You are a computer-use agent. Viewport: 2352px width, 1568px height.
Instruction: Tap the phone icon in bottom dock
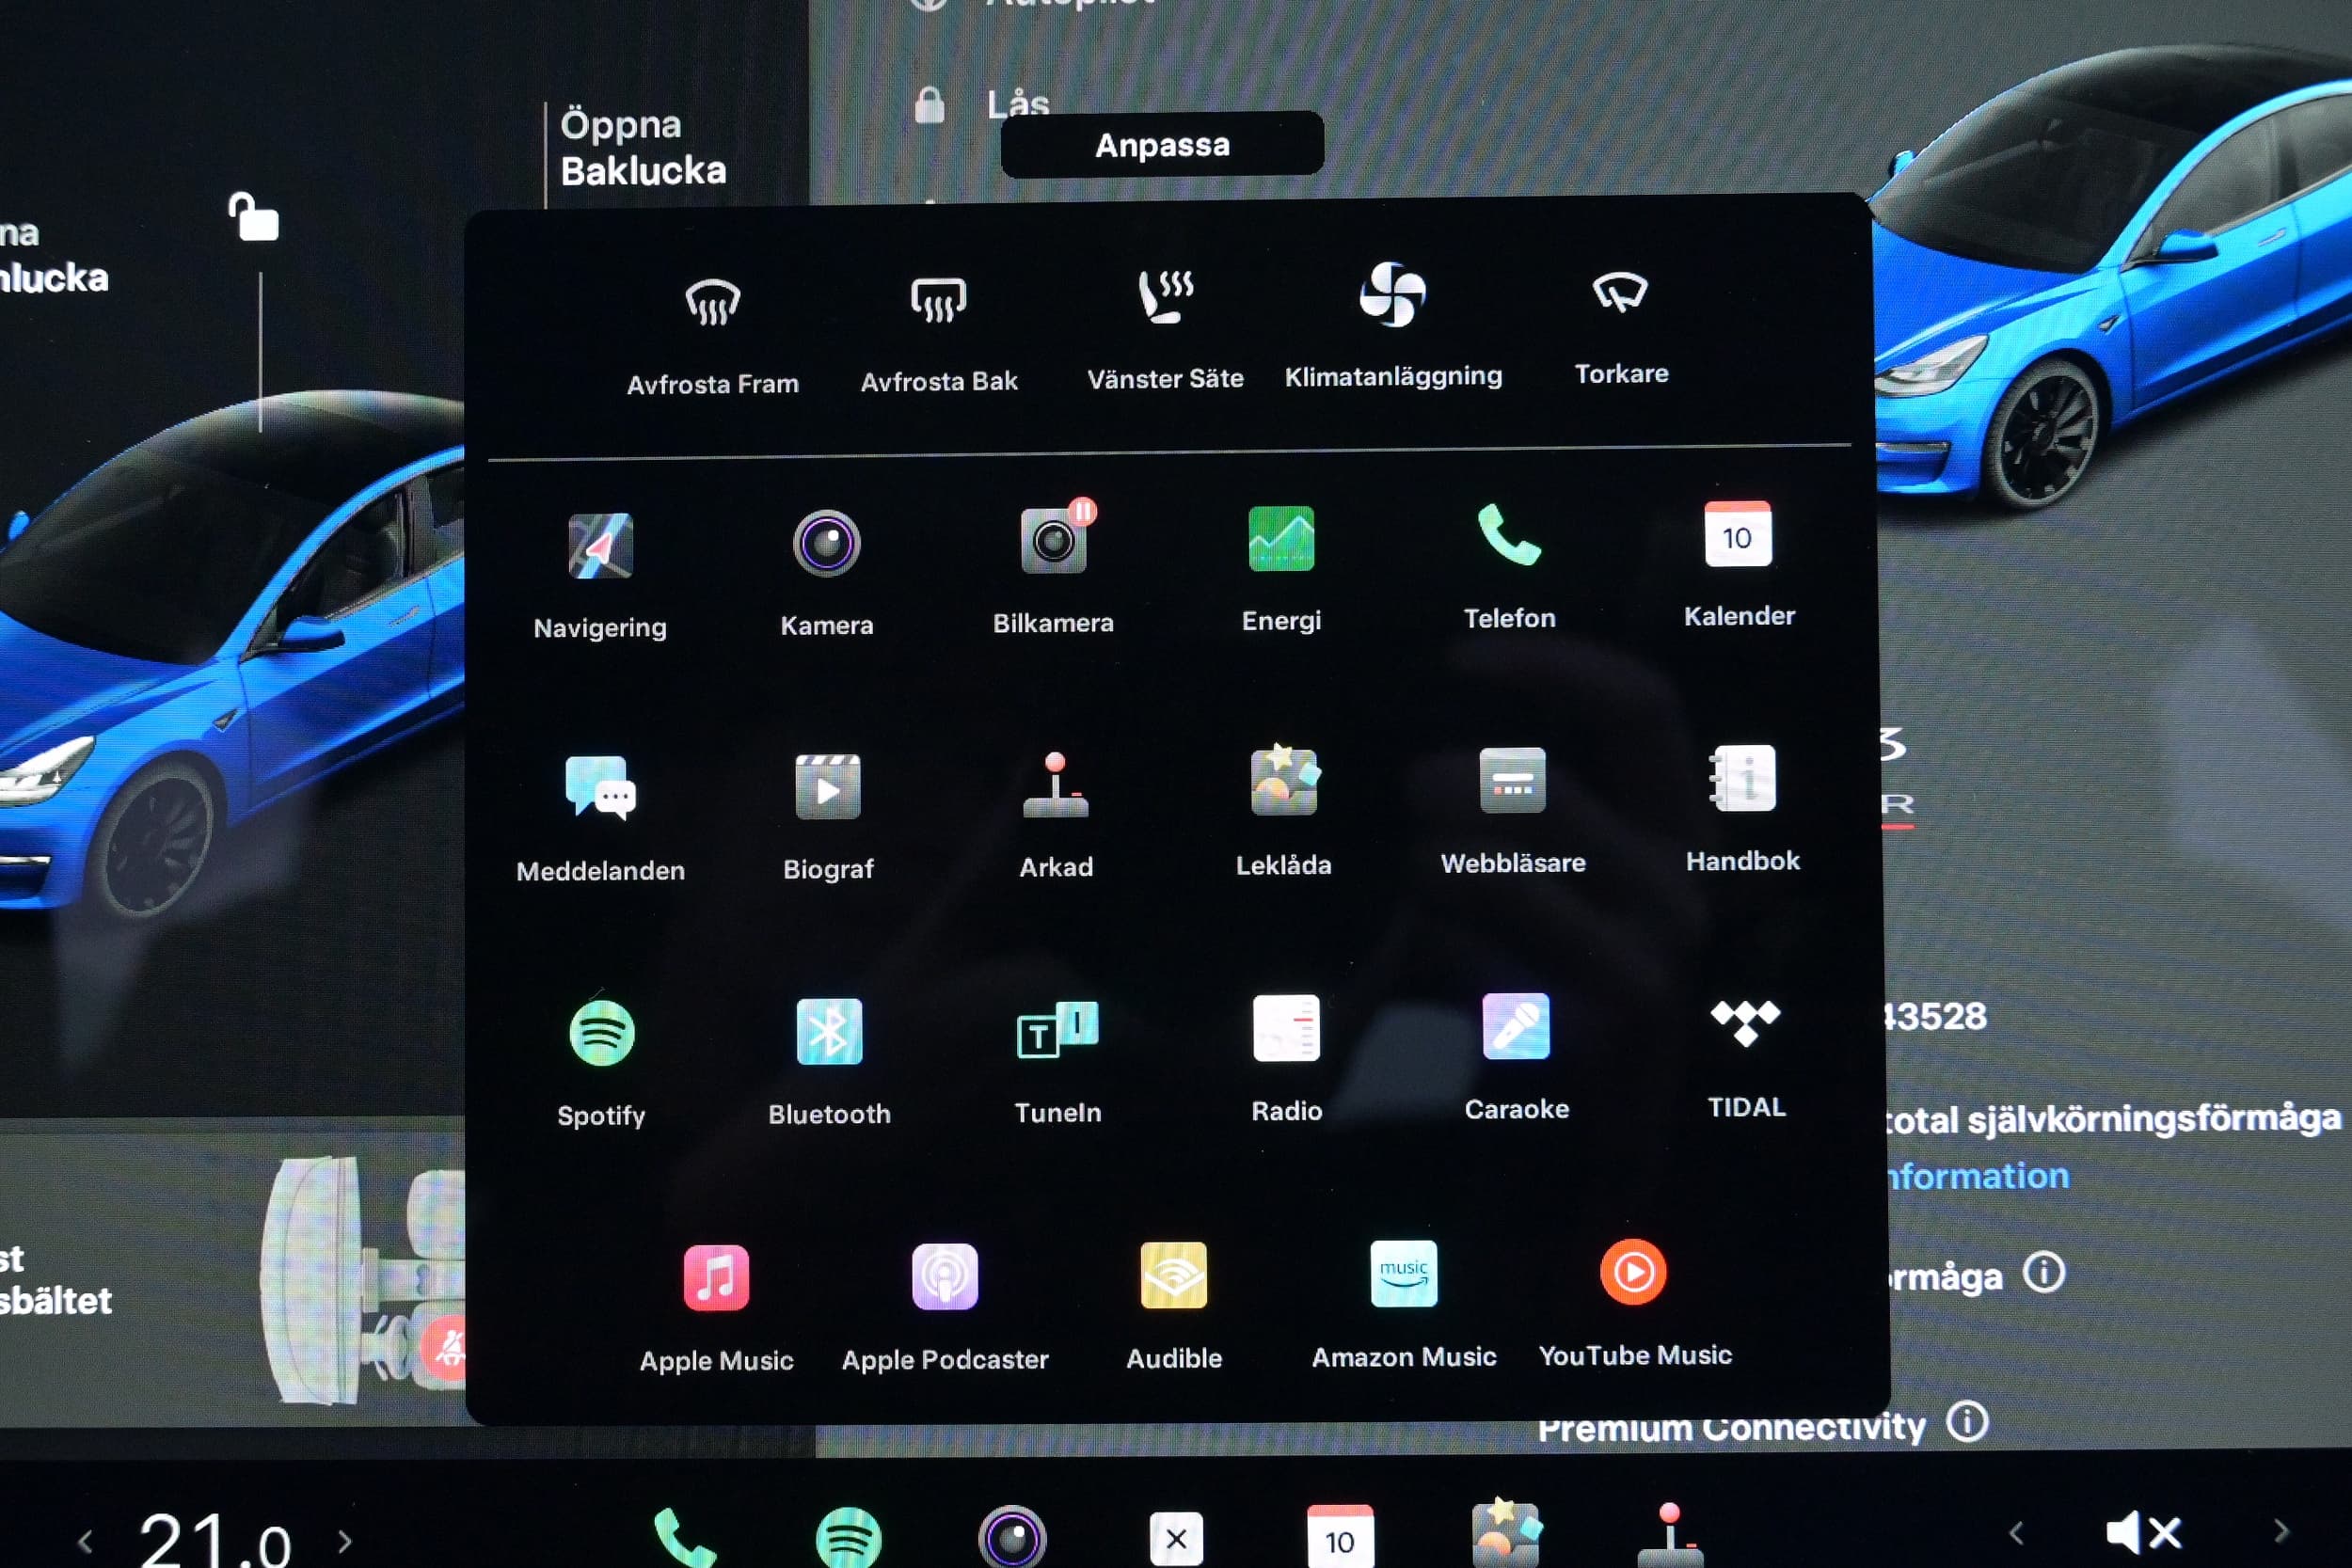click(x=684, y=1538)
